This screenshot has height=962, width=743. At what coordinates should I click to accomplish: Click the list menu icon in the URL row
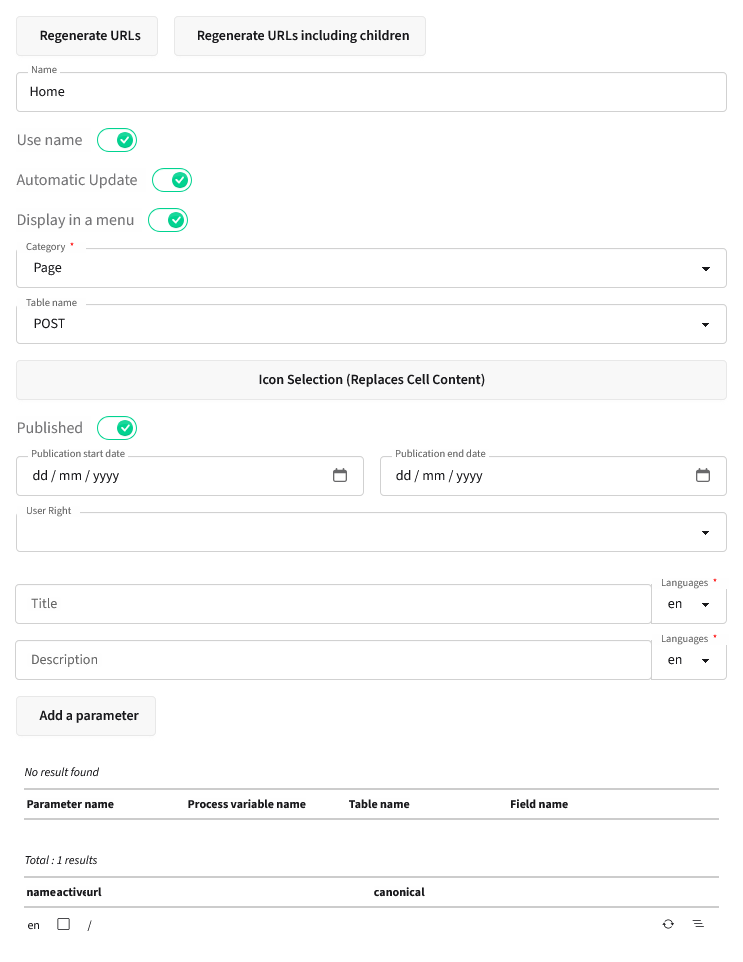point(698,924)
